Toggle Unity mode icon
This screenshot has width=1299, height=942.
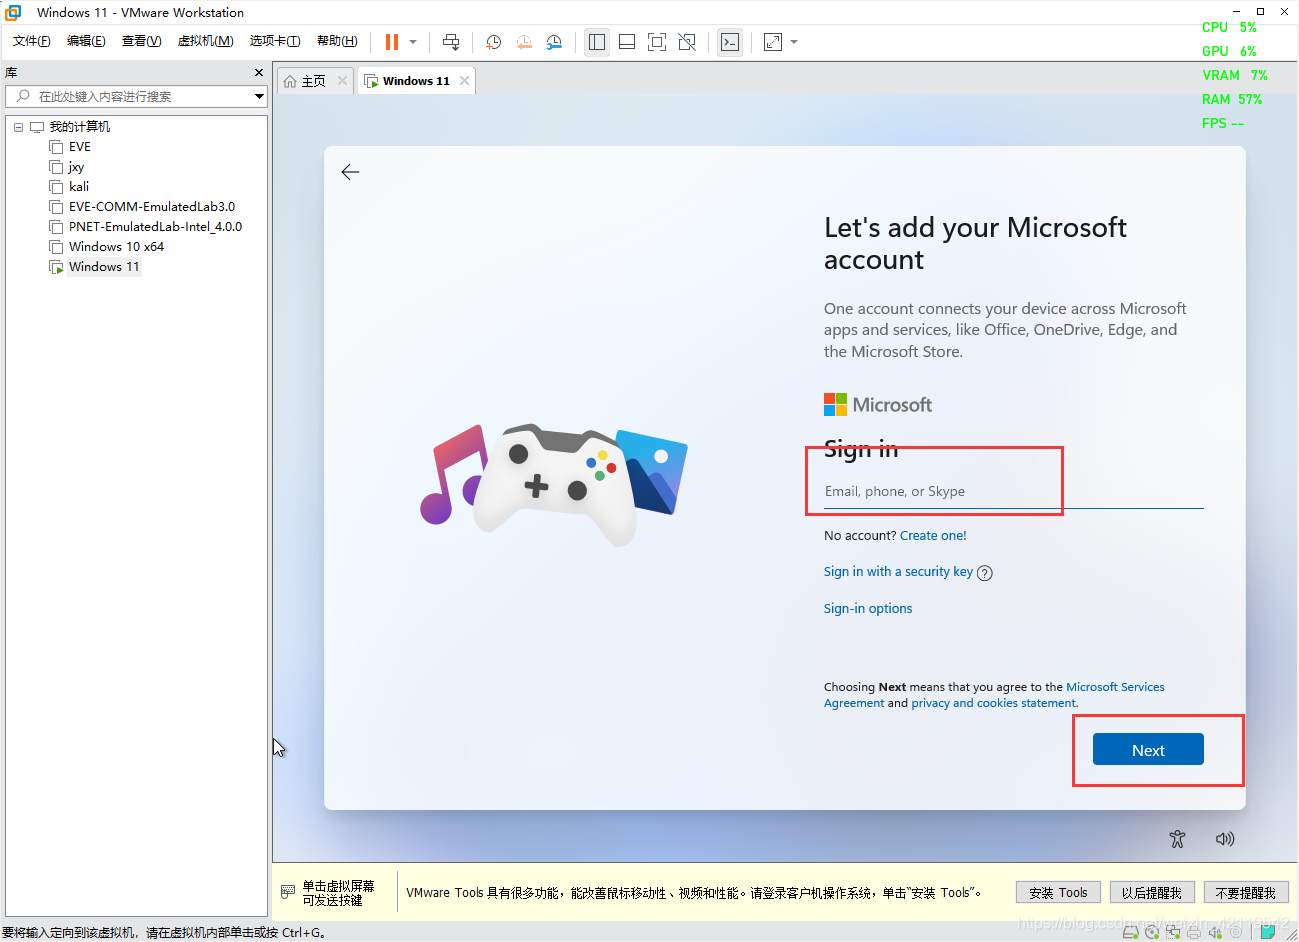tap(687, 42)
